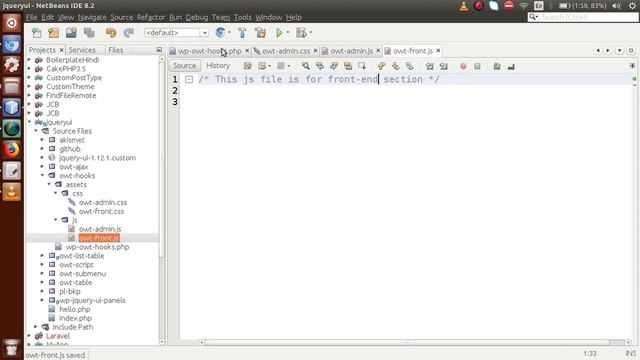
Task: Run the project with green play icon
Action: [x=279, y=33]
